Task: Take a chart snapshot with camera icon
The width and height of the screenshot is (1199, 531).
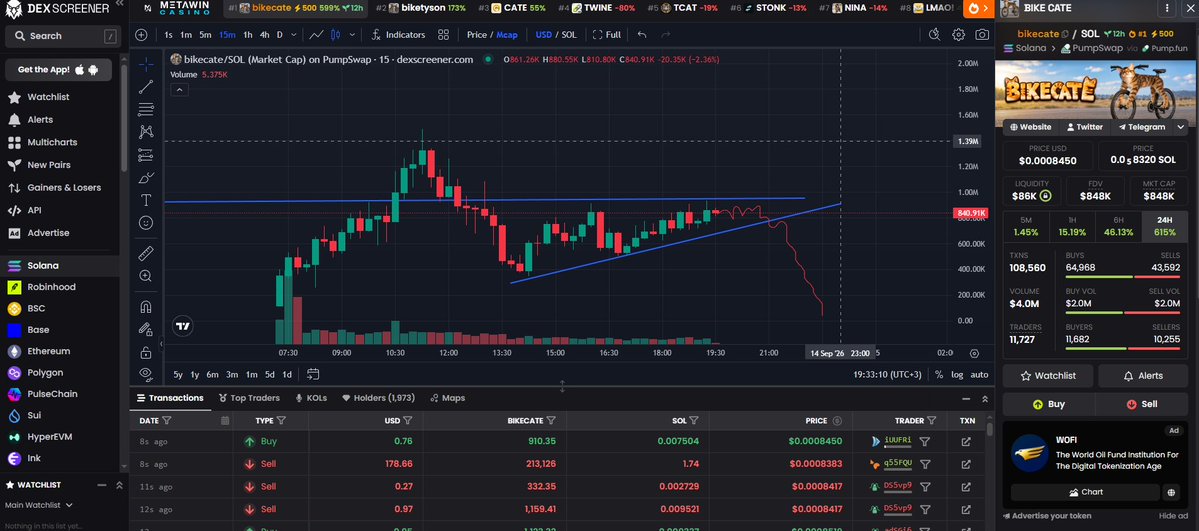Action: 982,34
